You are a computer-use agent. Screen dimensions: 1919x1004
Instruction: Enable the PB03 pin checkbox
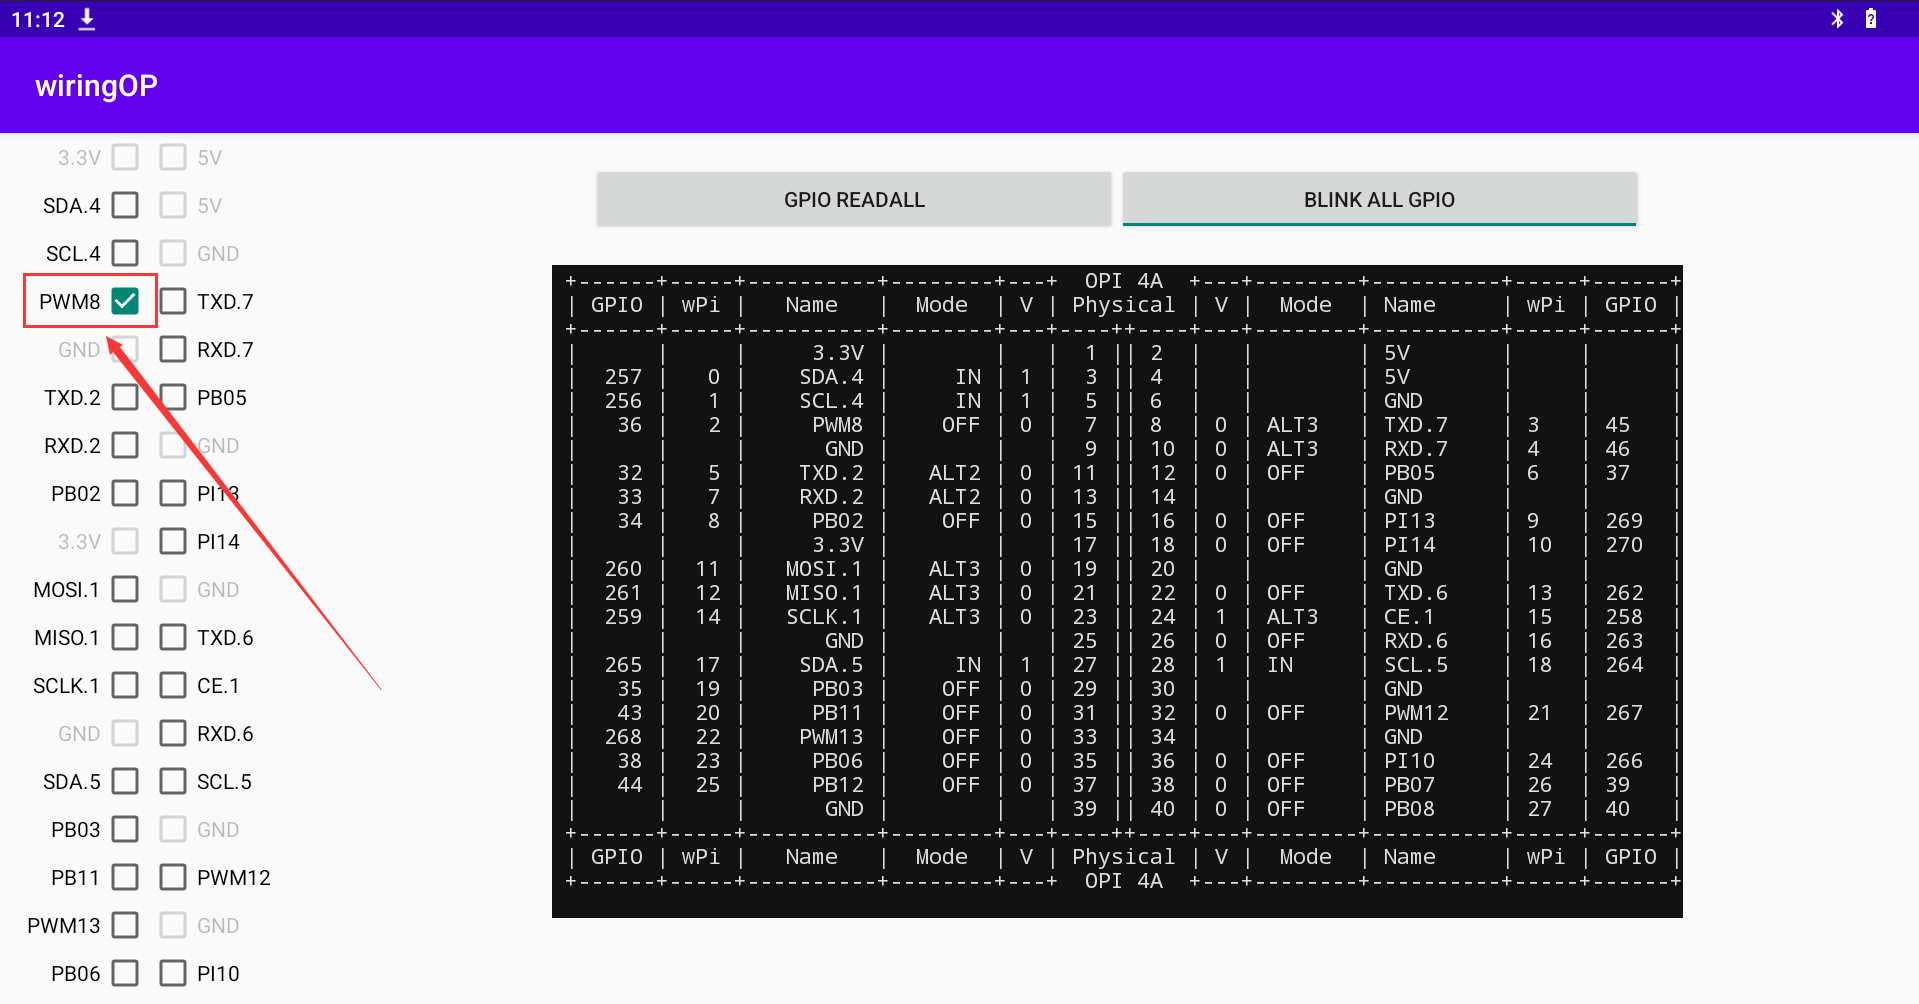click(x=125, y=829)
